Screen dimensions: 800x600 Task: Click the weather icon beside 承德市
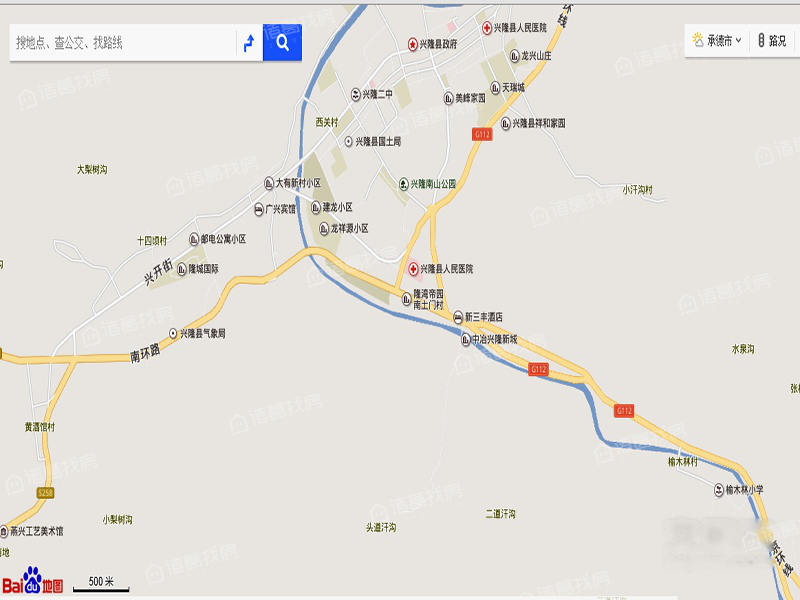pyautogui.click(x=697, y=40)
